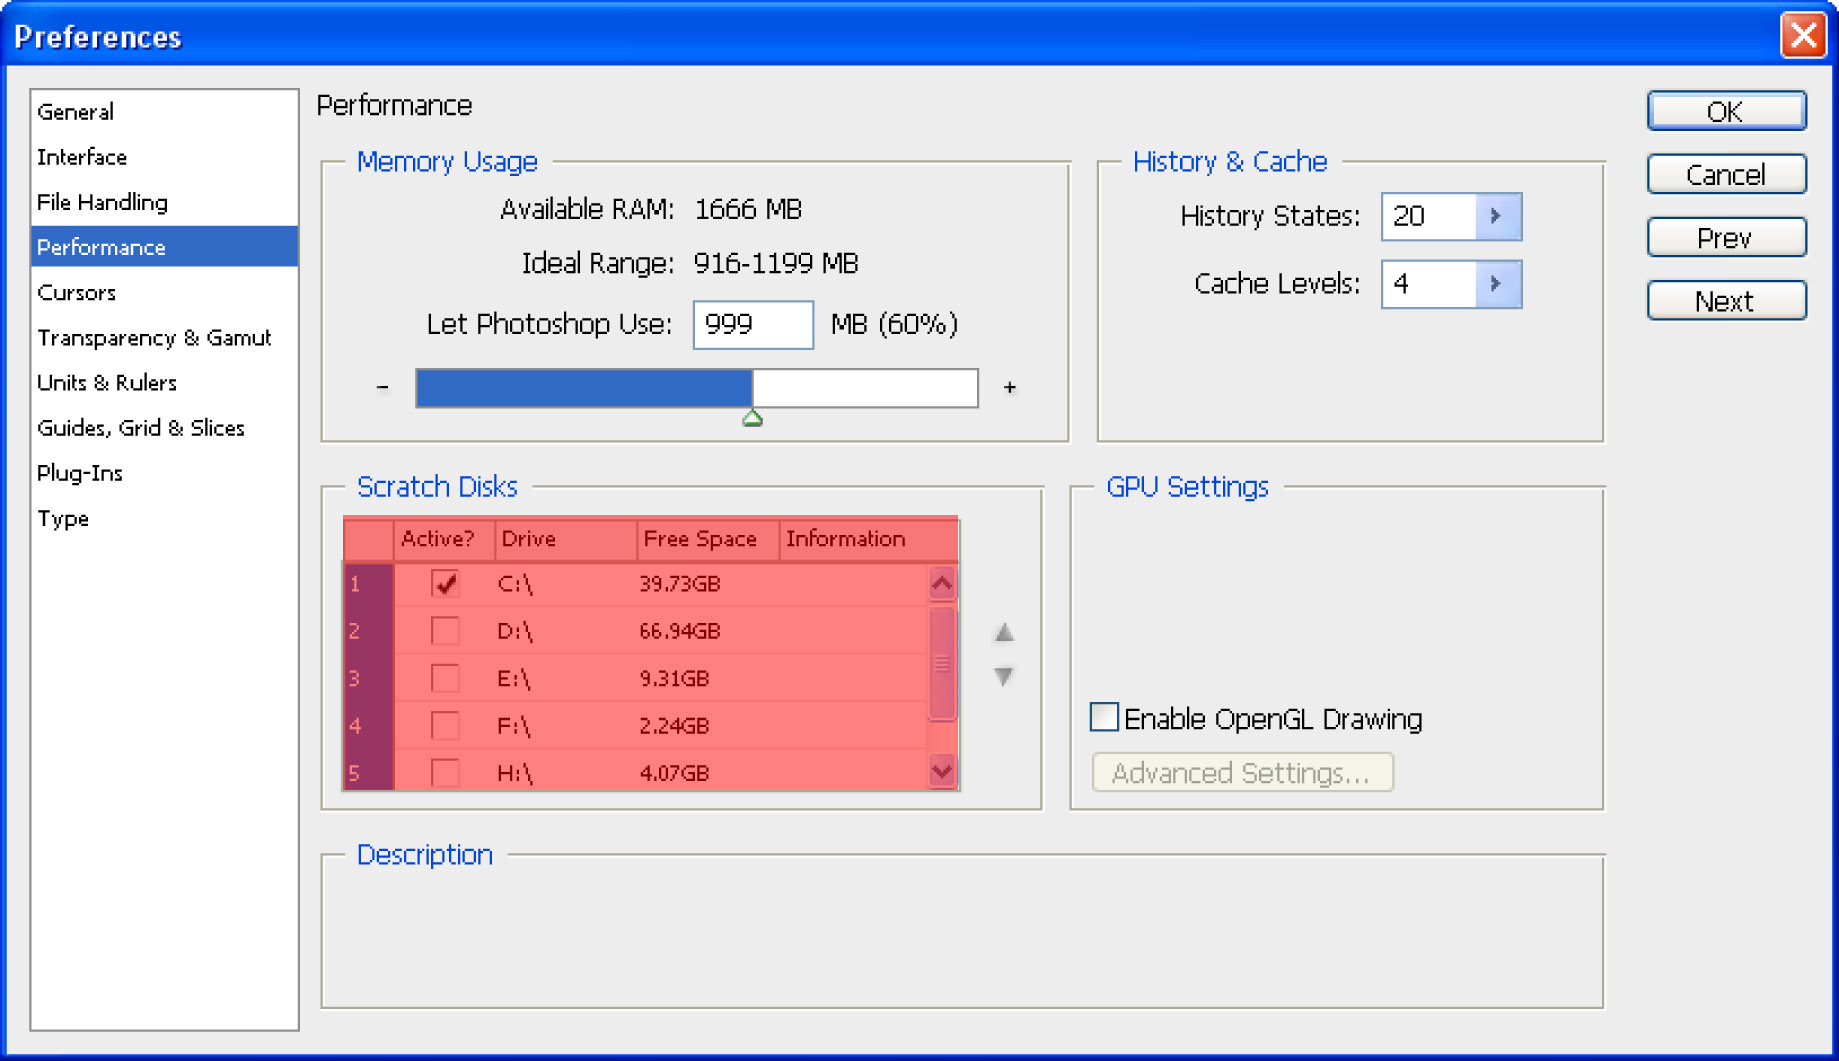Select the C:\ drive row
This screenshot has width=1839, height=1061.
click(636, 584)
